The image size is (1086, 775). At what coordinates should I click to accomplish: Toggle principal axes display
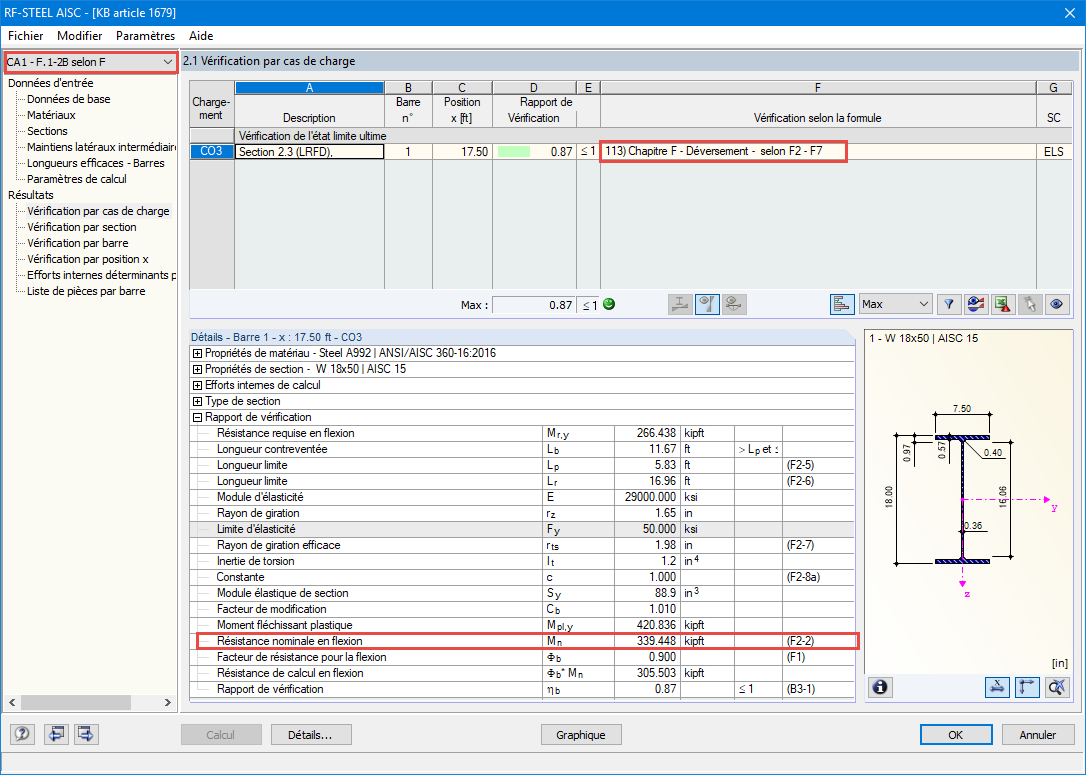[x=1027, y=687]
